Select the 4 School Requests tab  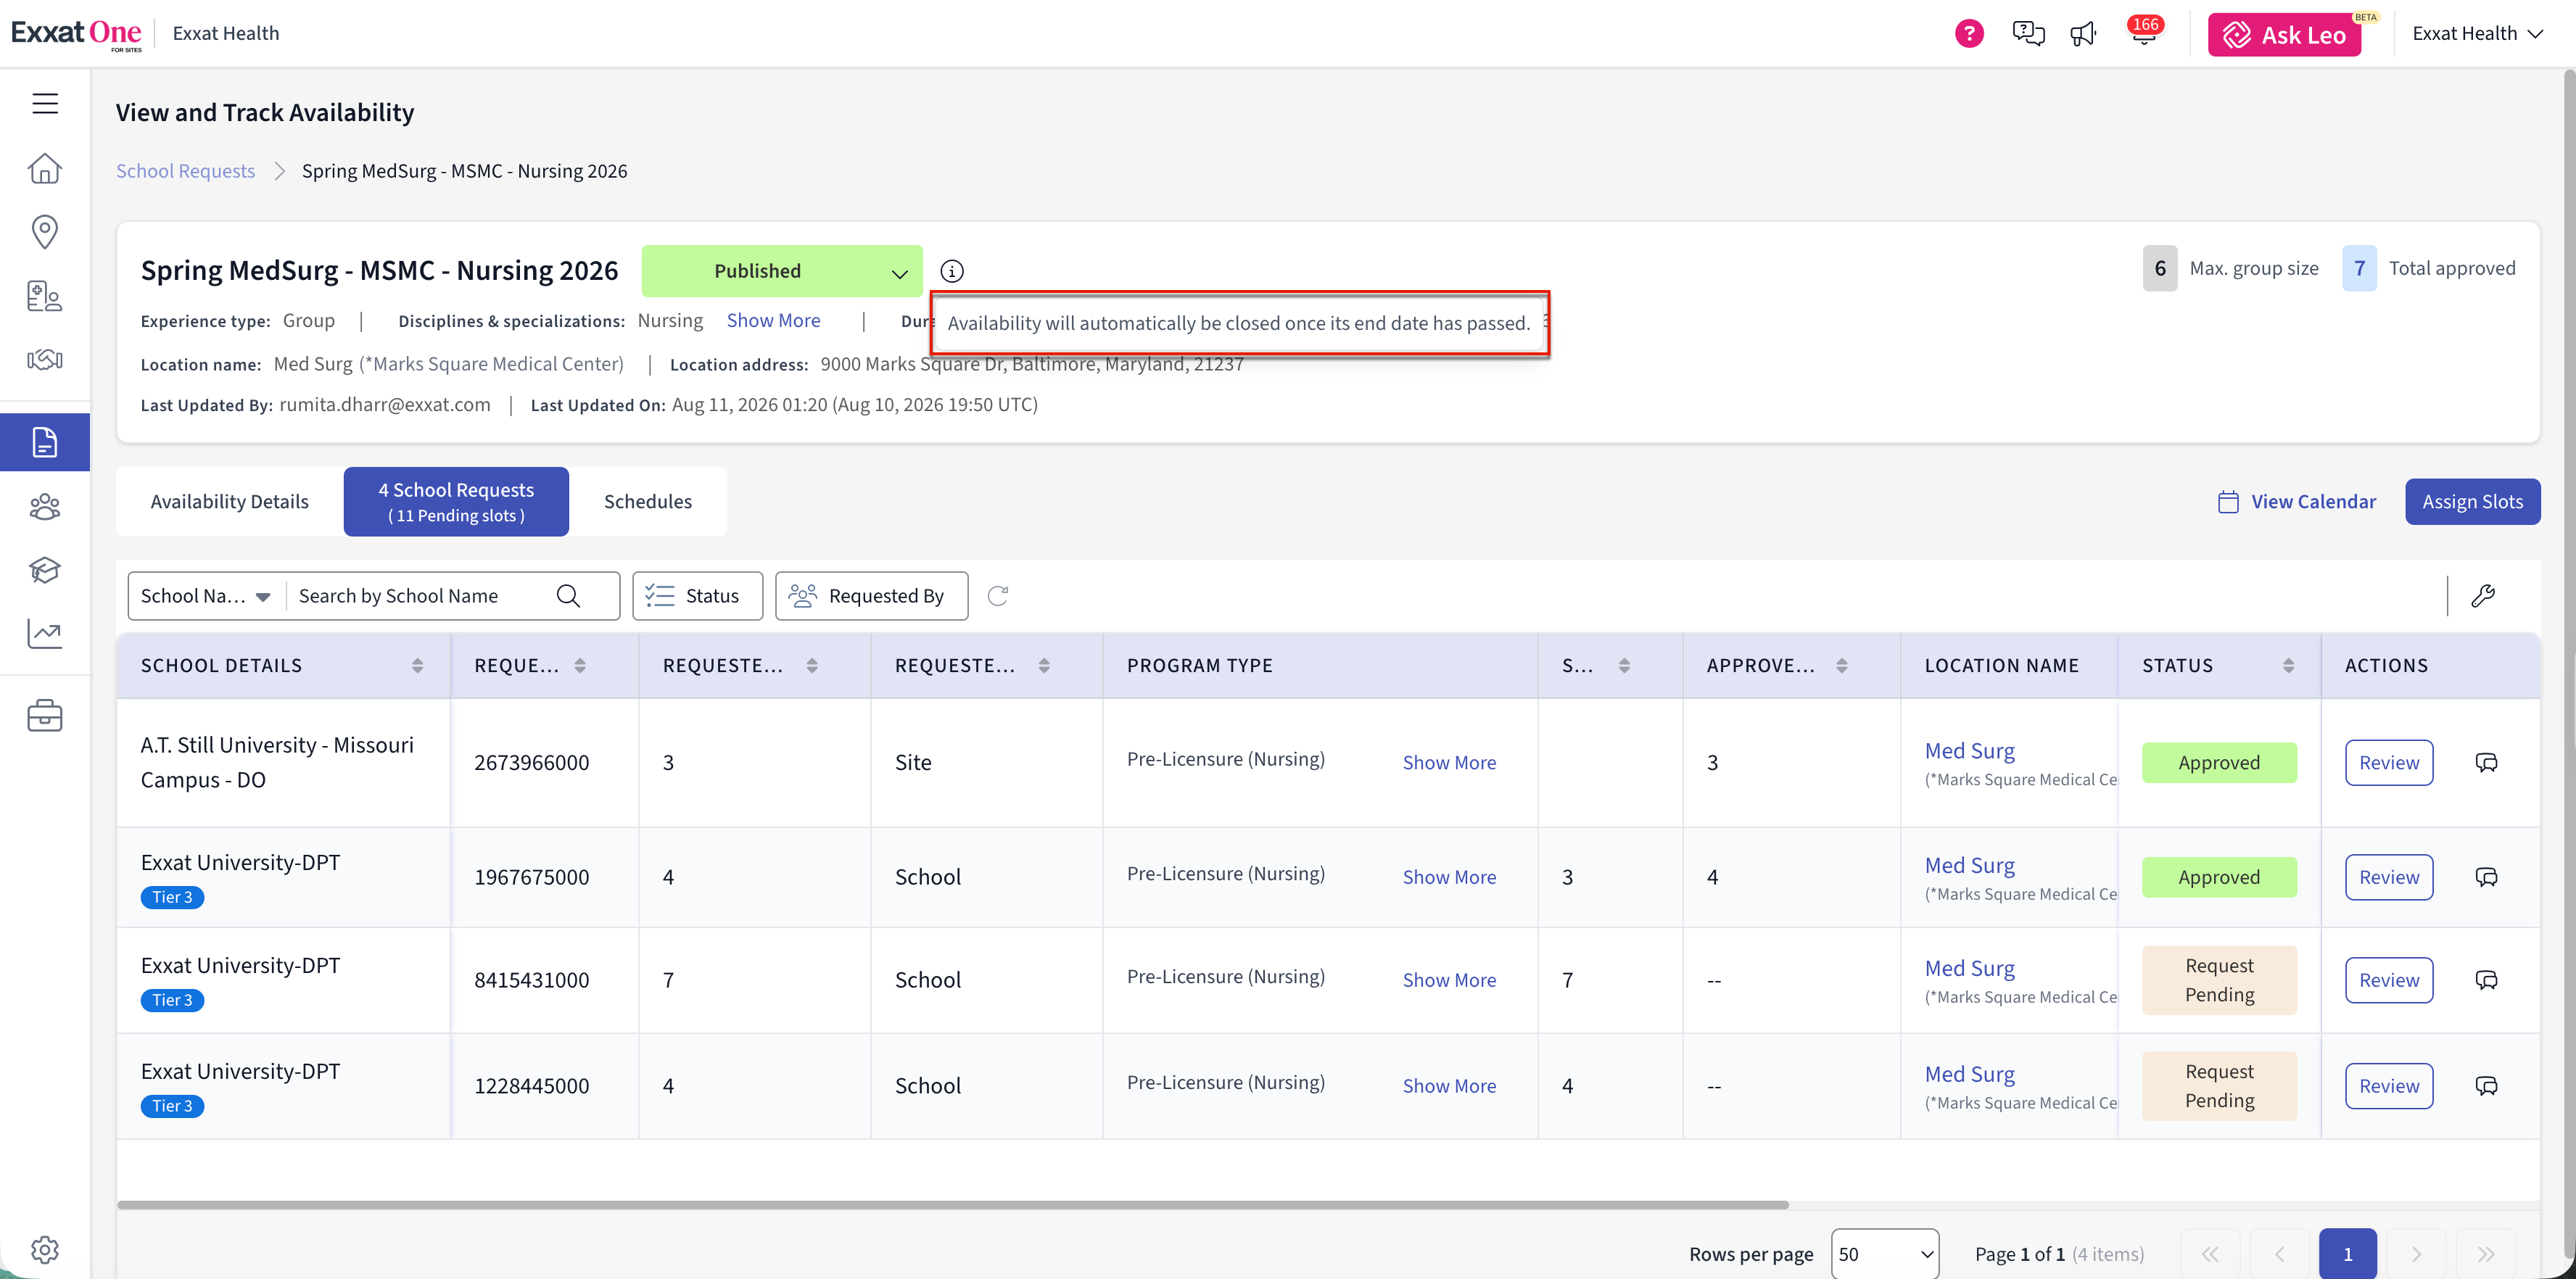click(x=456, y=502)
